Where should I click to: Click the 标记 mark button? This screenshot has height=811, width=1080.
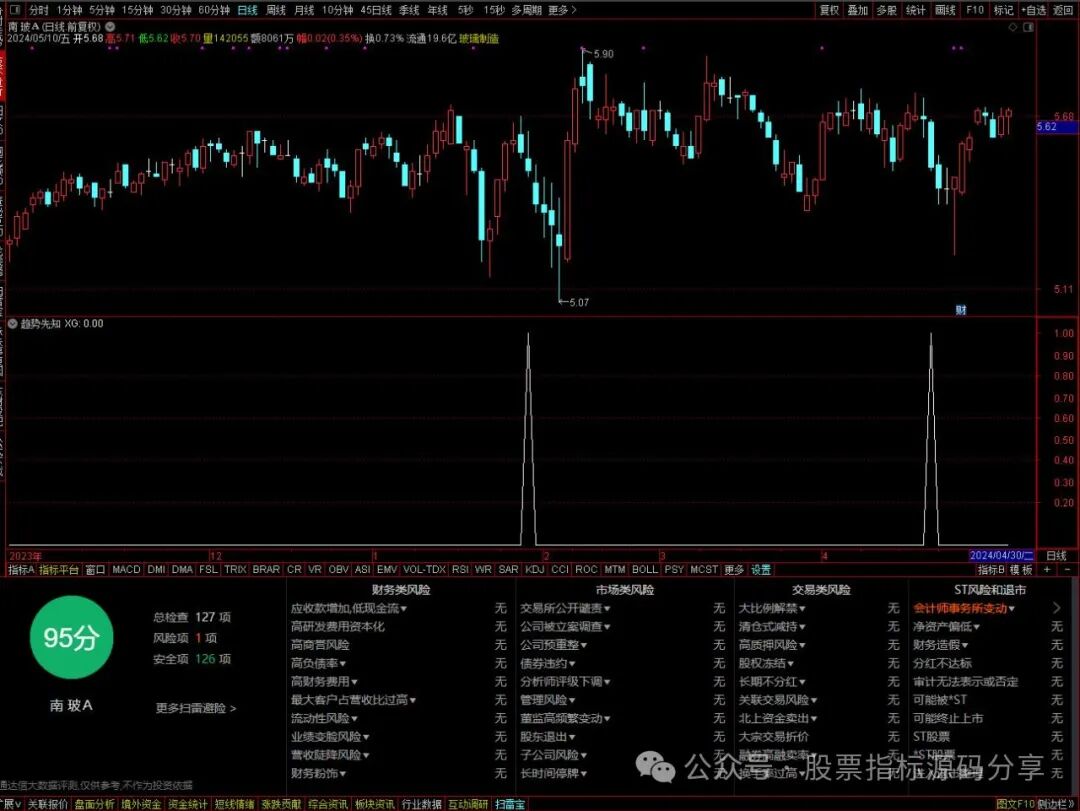(x=1004, y=10)
